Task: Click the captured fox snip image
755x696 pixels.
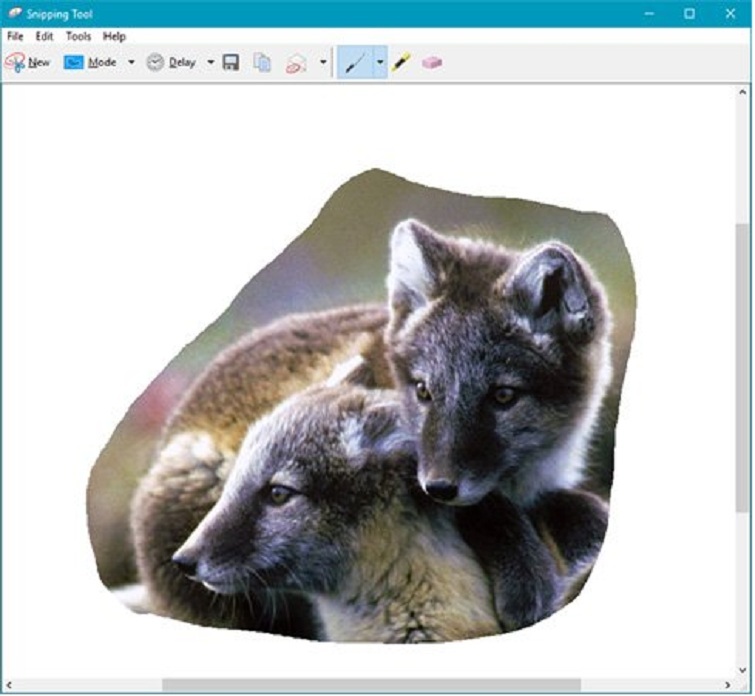Action: [362, 406]
